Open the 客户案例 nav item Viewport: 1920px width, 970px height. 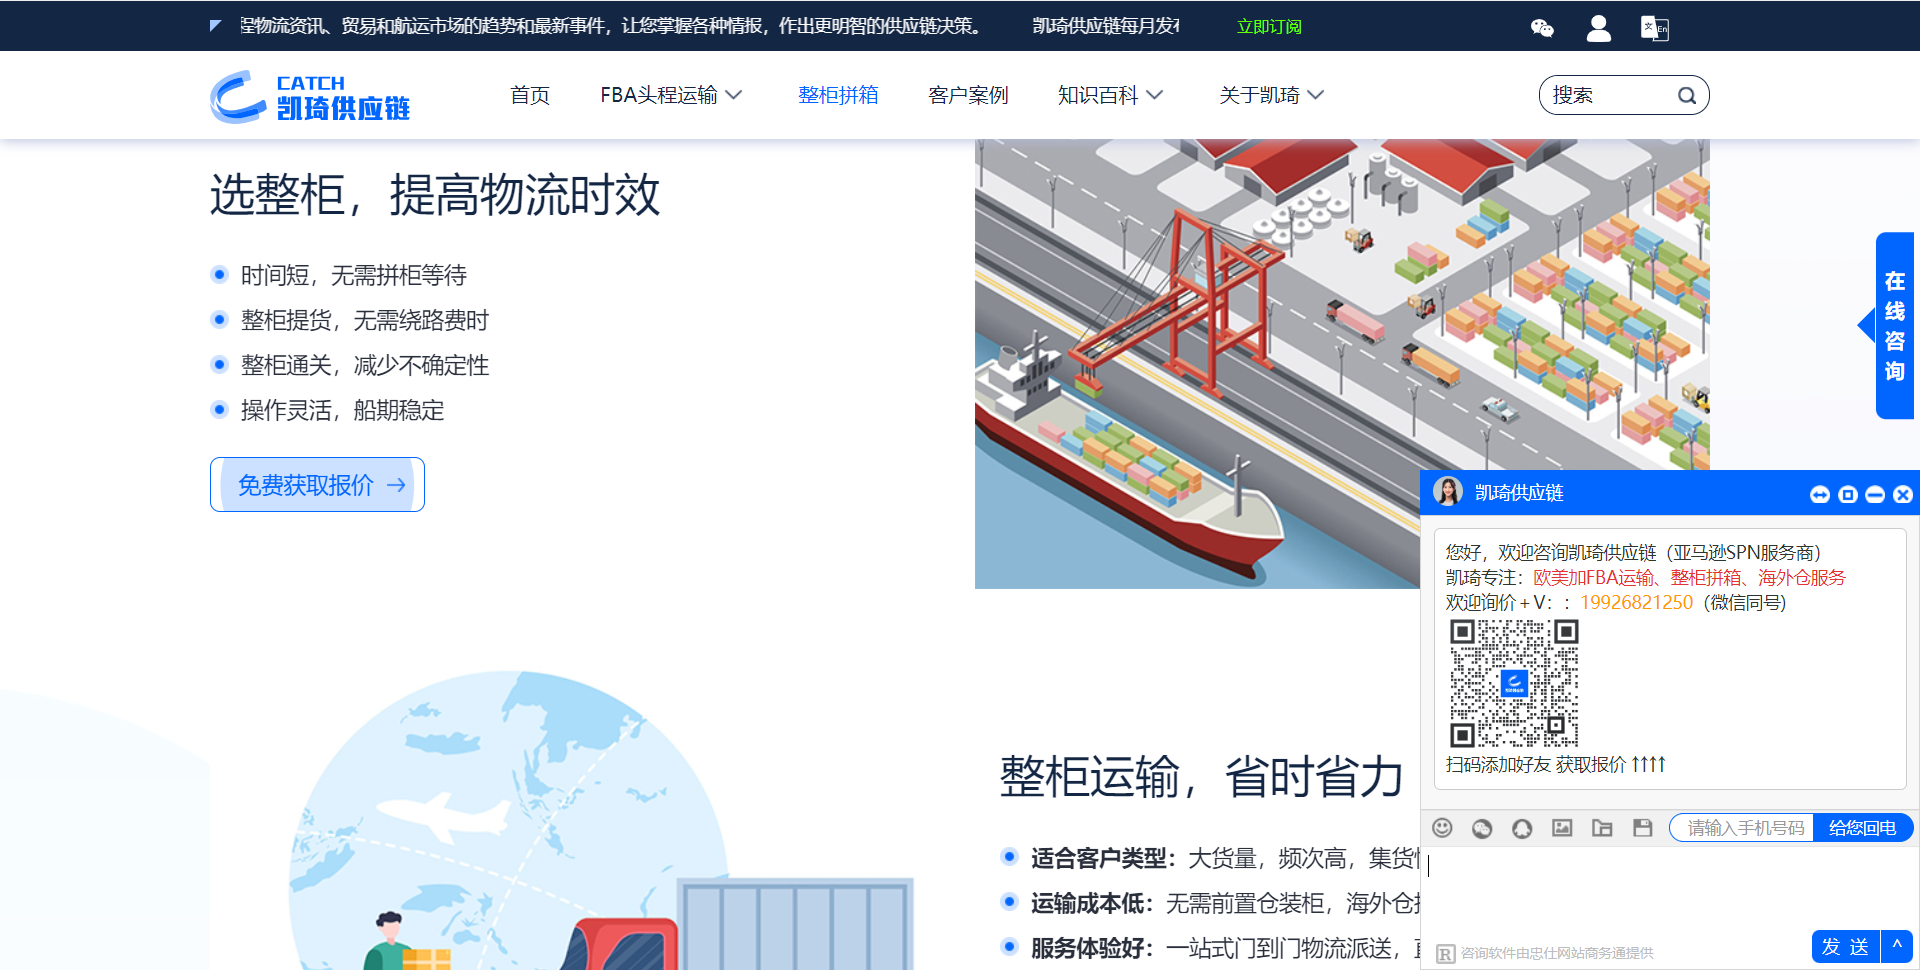[x=968, y=95]
